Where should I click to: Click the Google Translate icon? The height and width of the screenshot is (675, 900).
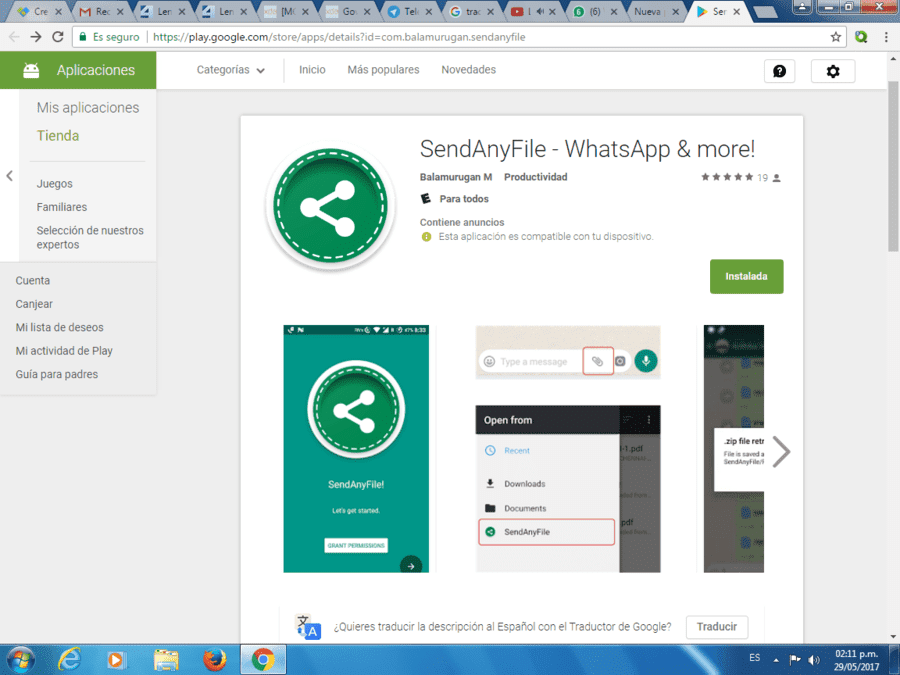click(x=308, y=626)
